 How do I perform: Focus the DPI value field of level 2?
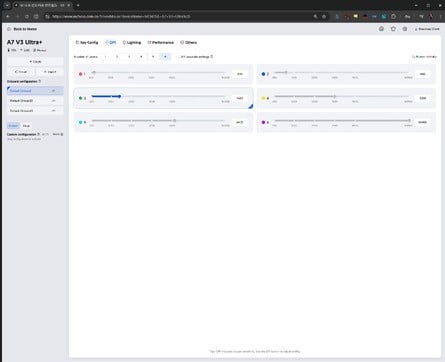coord(423,74)
